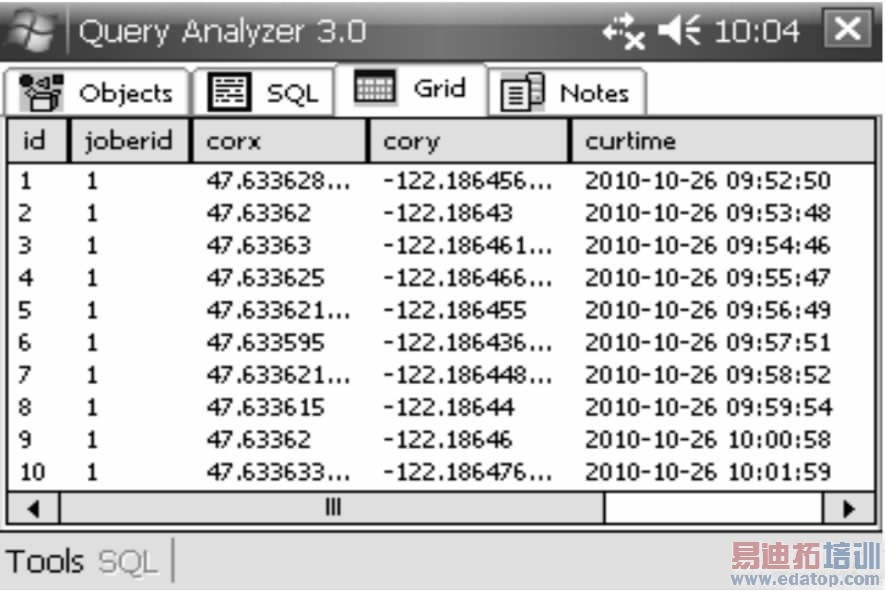This screenshot has height=590, width=885.
Task: Select curtime cell 2010-10-26 09:57:51
Action: click(x=708, y=342)
